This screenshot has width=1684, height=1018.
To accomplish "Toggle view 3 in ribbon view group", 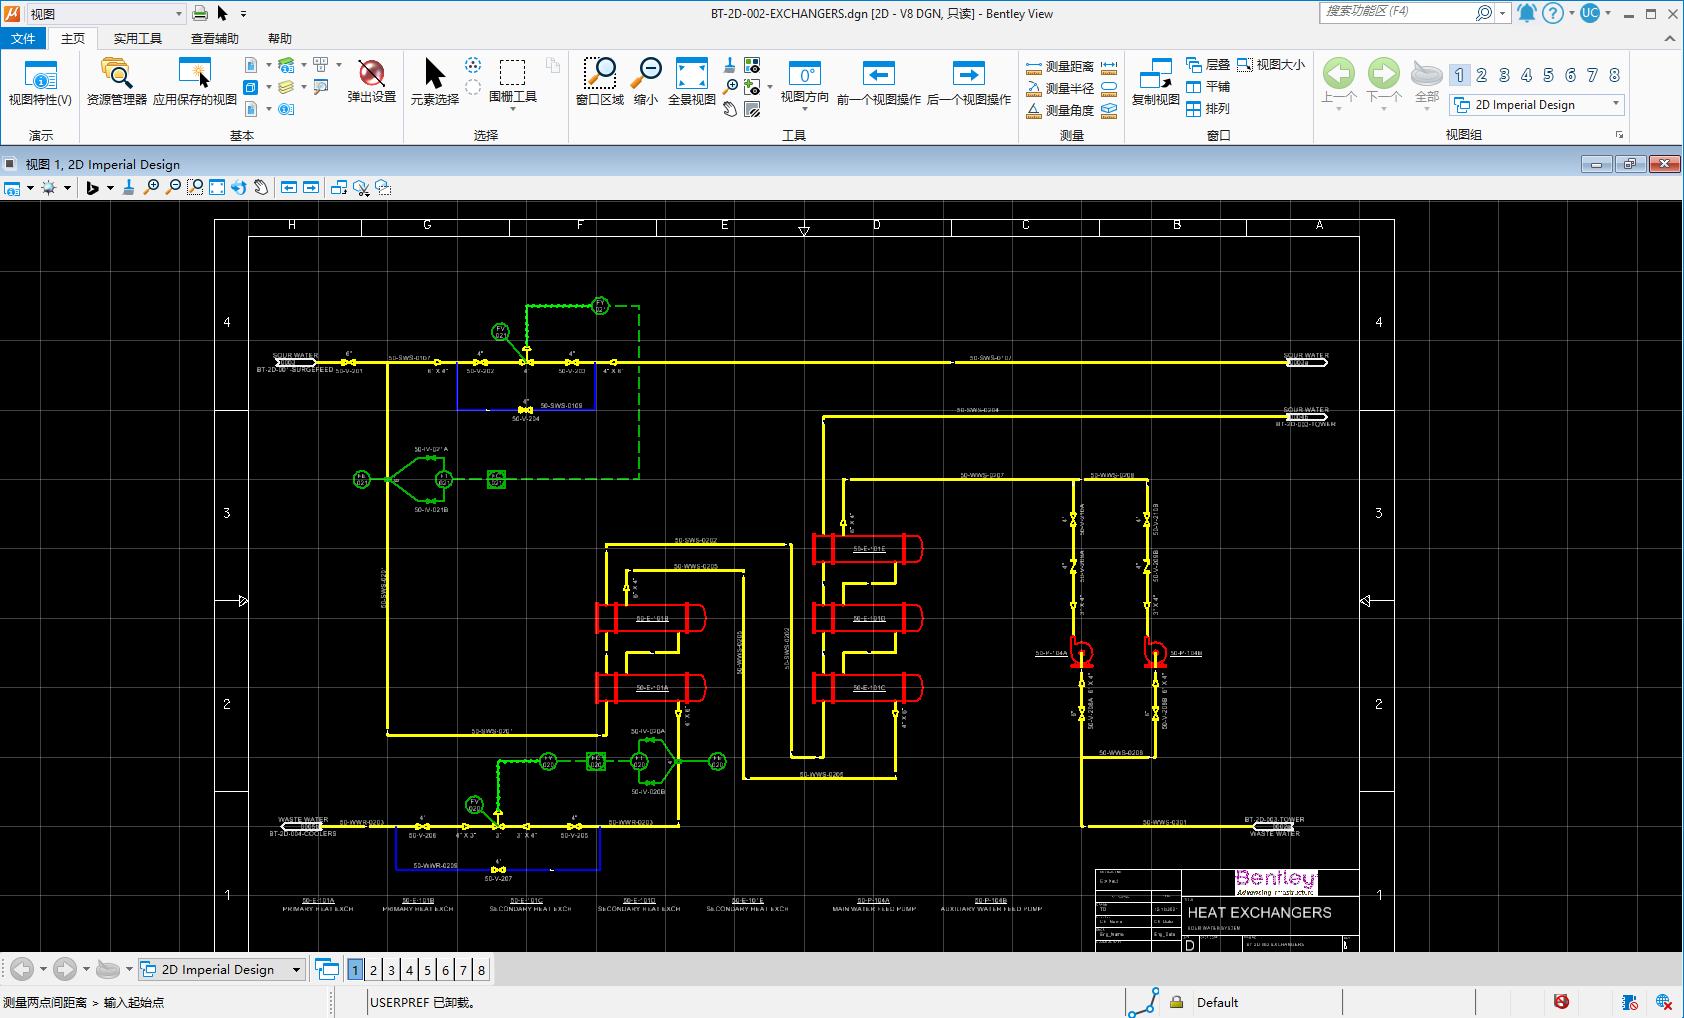I will (x=1503, y=75).
